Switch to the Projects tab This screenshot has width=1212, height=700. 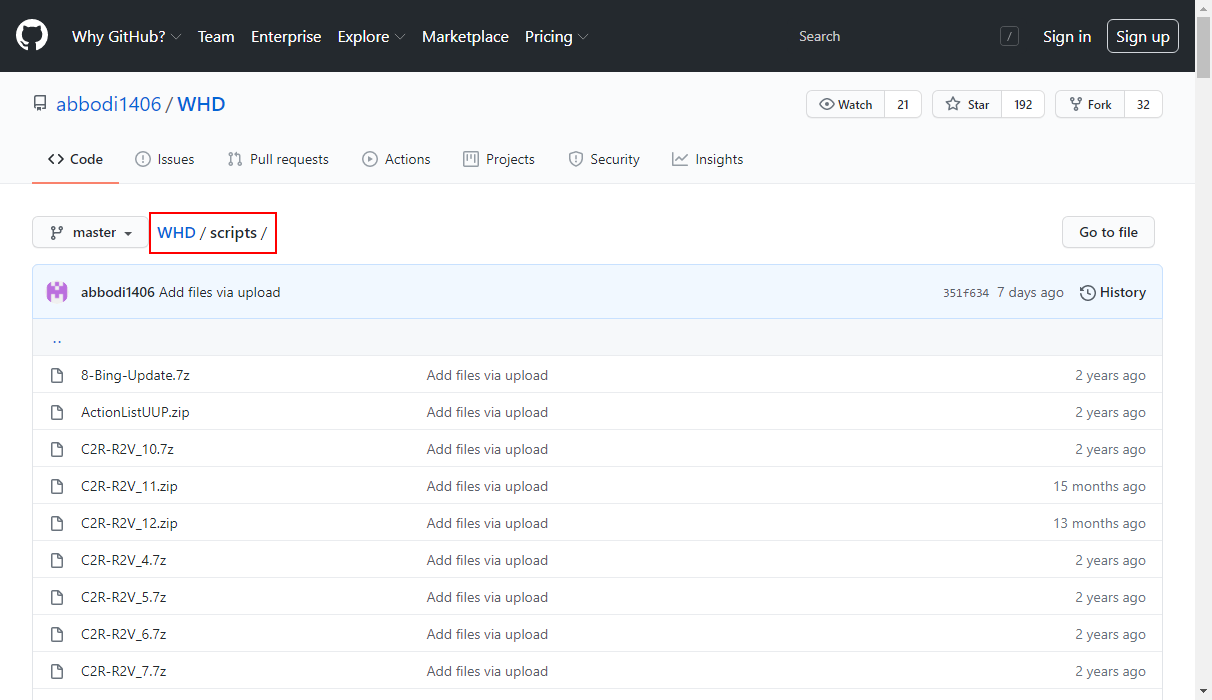[499, 159]
